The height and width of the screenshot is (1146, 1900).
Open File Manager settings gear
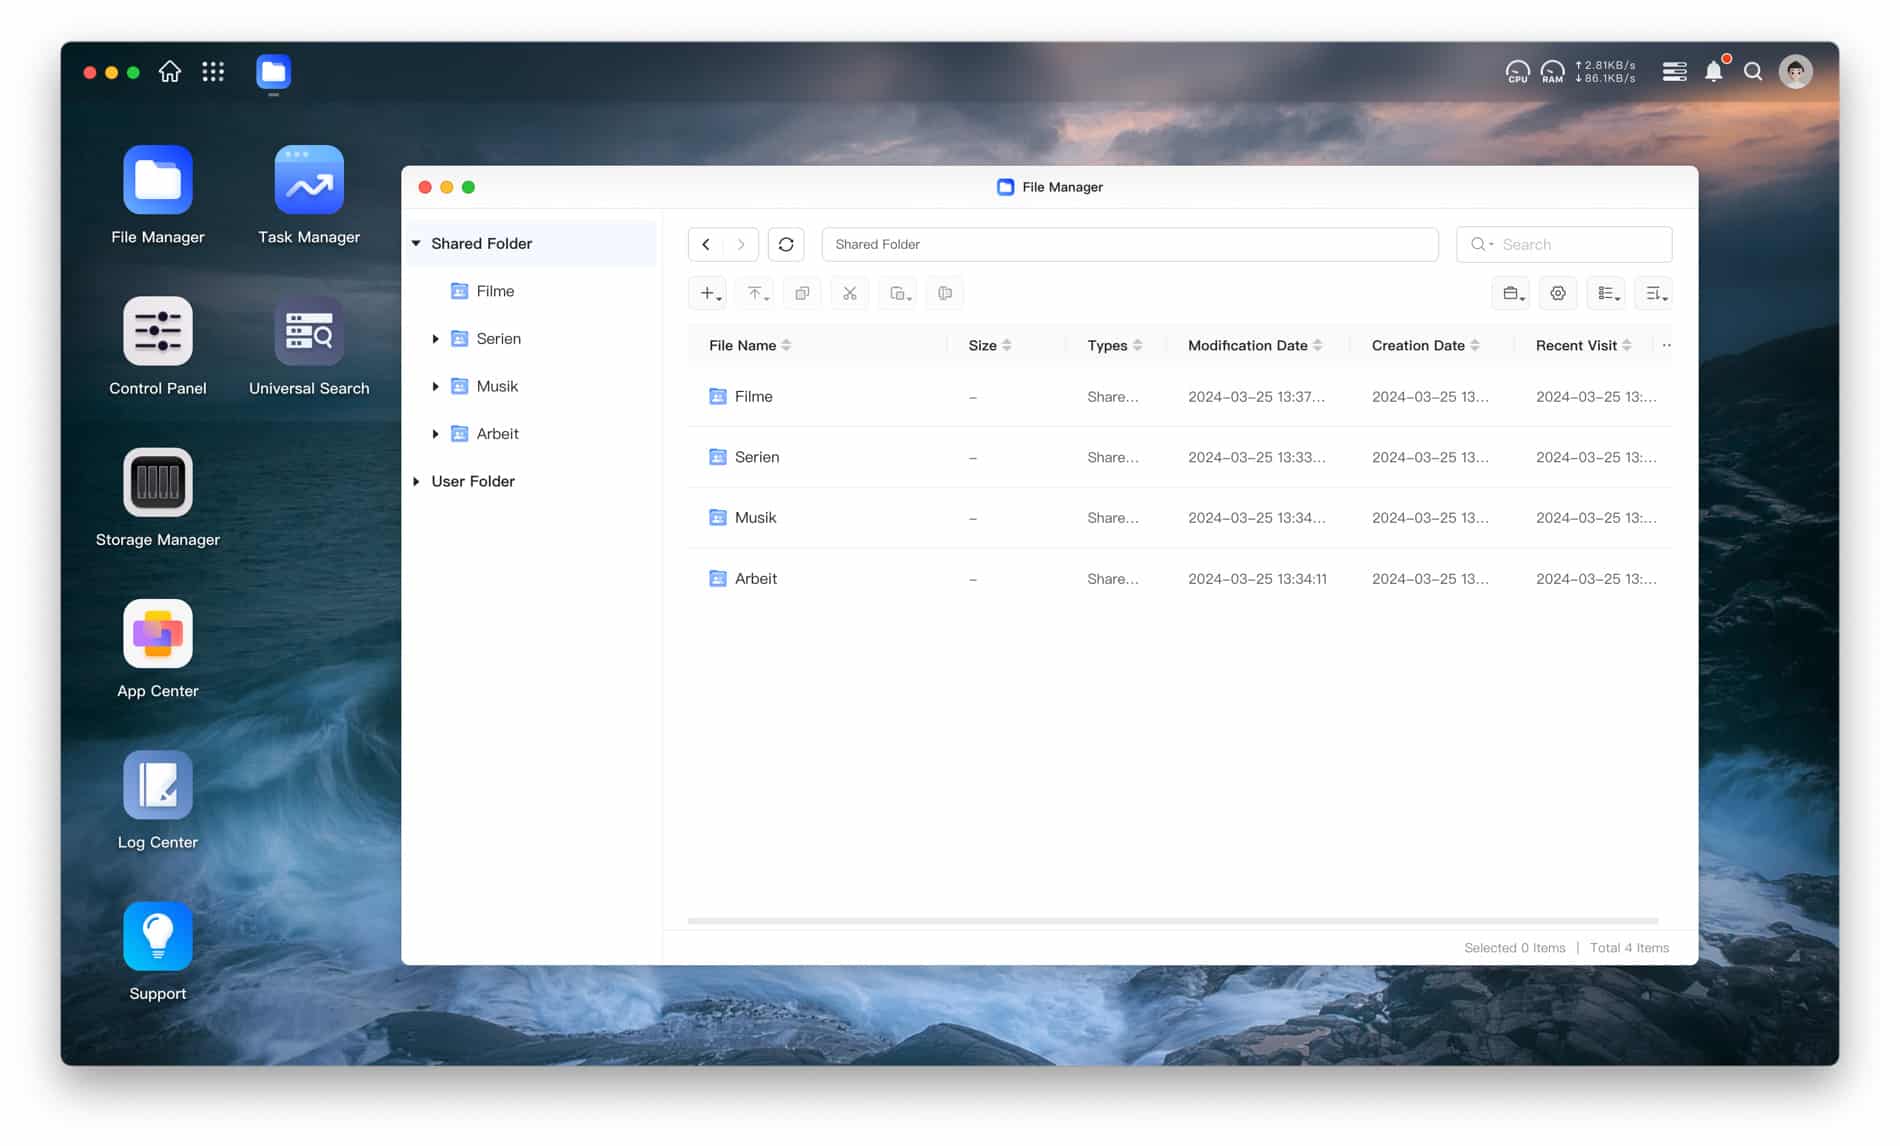pyautogui.click(x=1558, y=293)
